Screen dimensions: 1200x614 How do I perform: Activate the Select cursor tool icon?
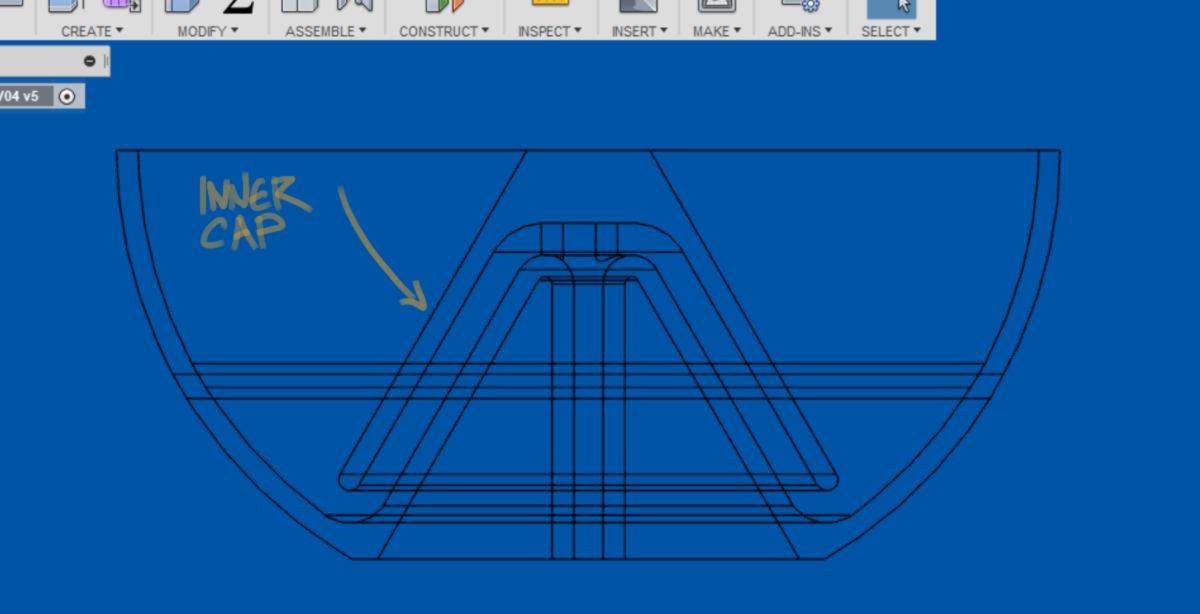(892, 8)
